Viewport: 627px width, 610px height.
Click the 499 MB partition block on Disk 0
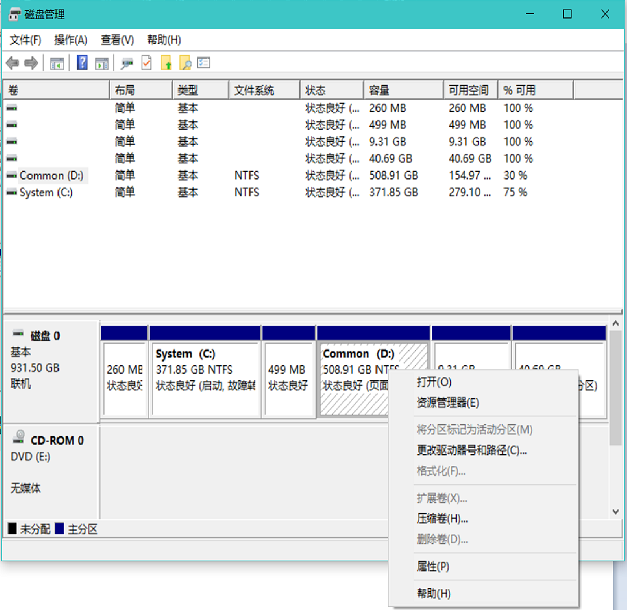click(x=288, y=372)
